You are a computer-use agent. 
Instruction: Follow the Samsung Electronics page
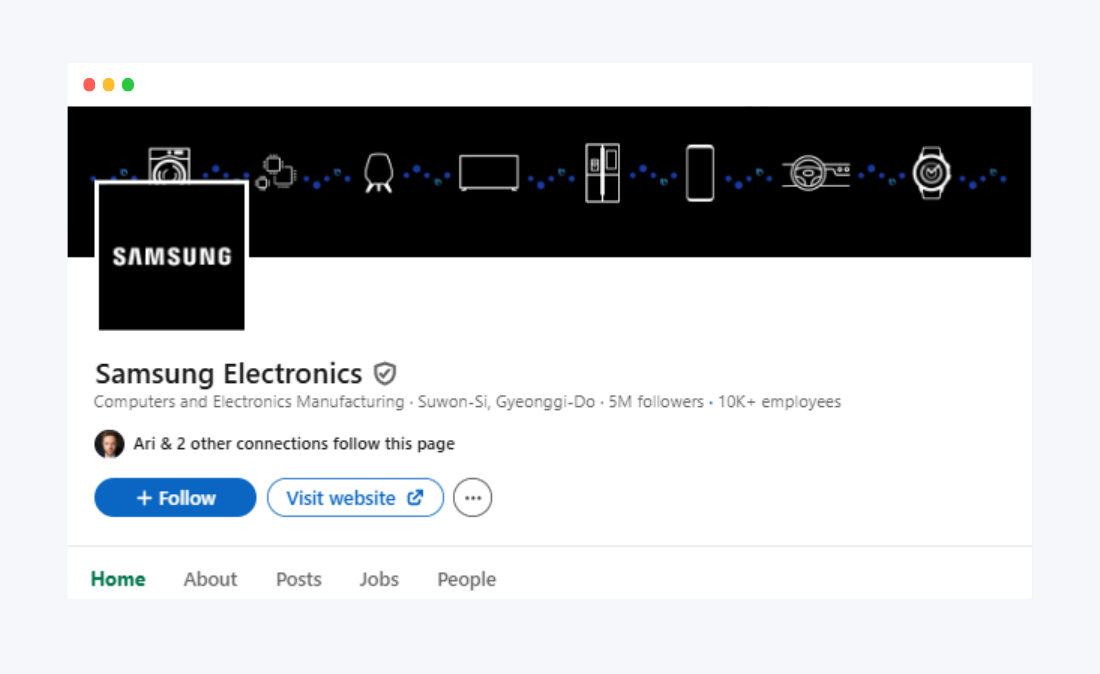coord(175,497)
